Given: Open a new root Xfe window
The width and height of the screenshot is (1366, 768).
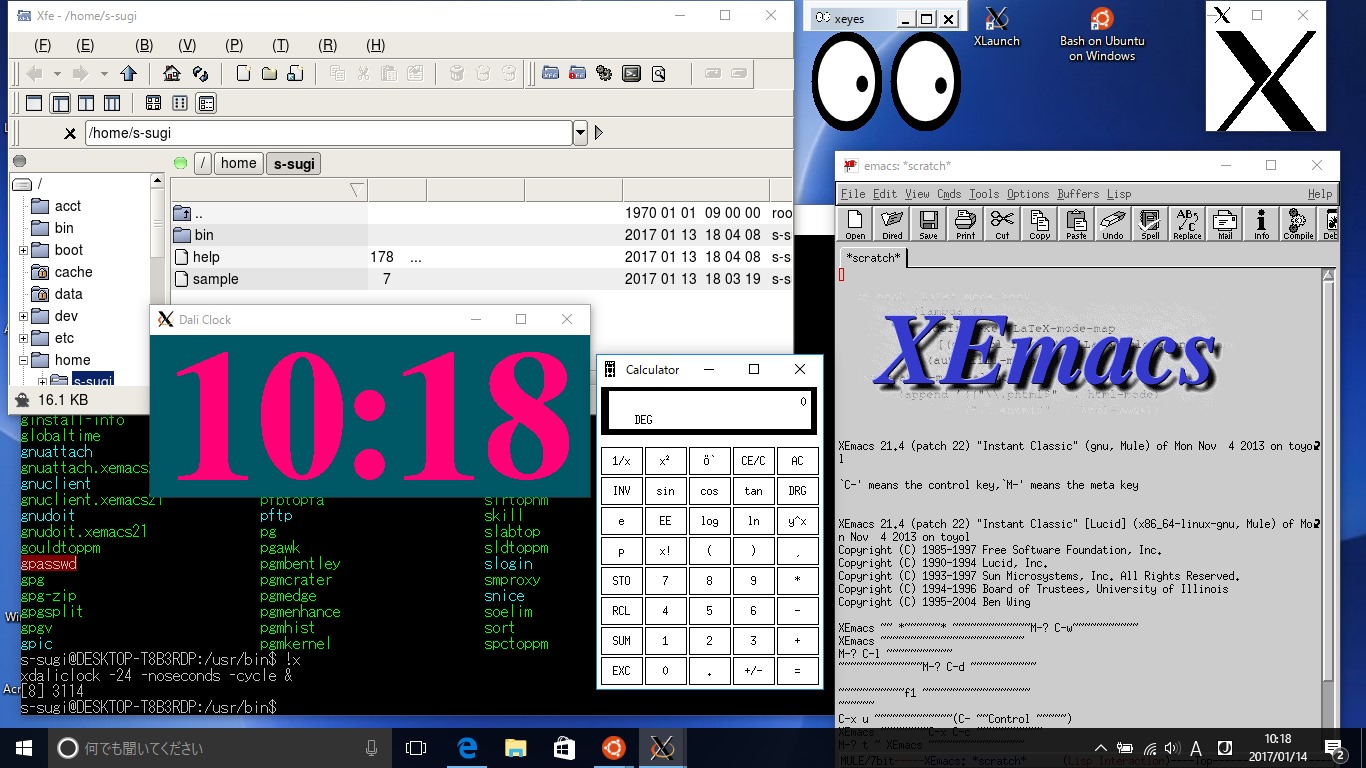Looking at the screenshot, I should [x=577, y=73].
